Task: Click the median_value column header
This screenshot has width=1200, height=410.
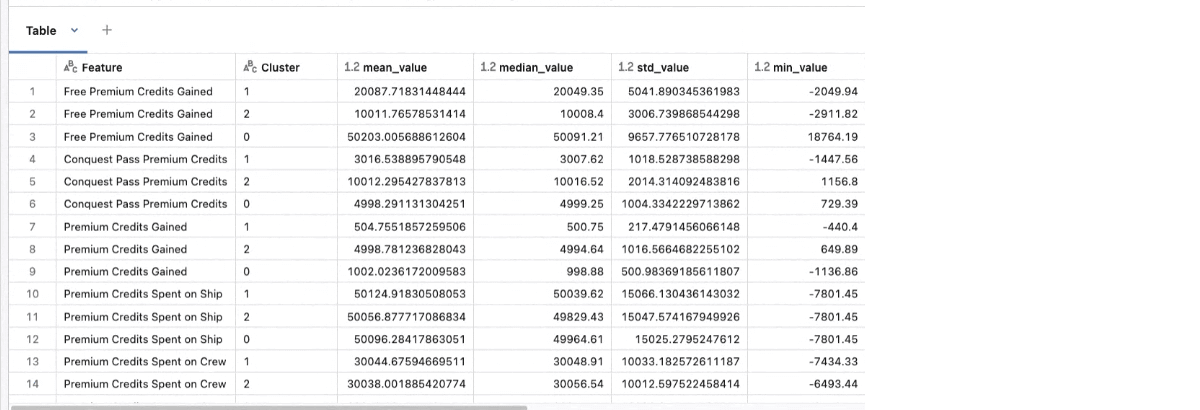Action: (535, 68)
